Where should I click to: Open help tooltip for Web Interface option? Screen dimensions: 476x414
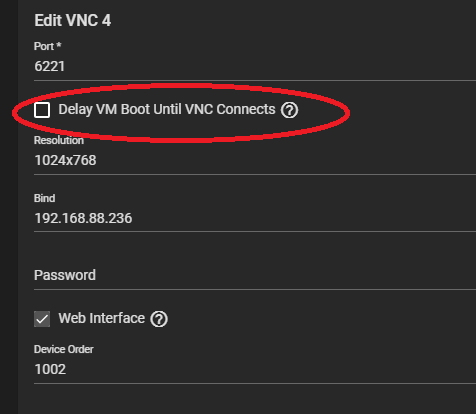pyautogui.click(x=159, y=319)
